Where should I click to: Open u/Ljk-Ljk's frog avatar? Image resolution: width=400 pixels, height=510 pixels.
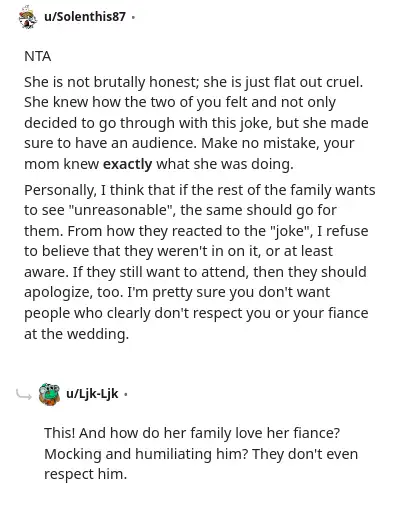49,394
